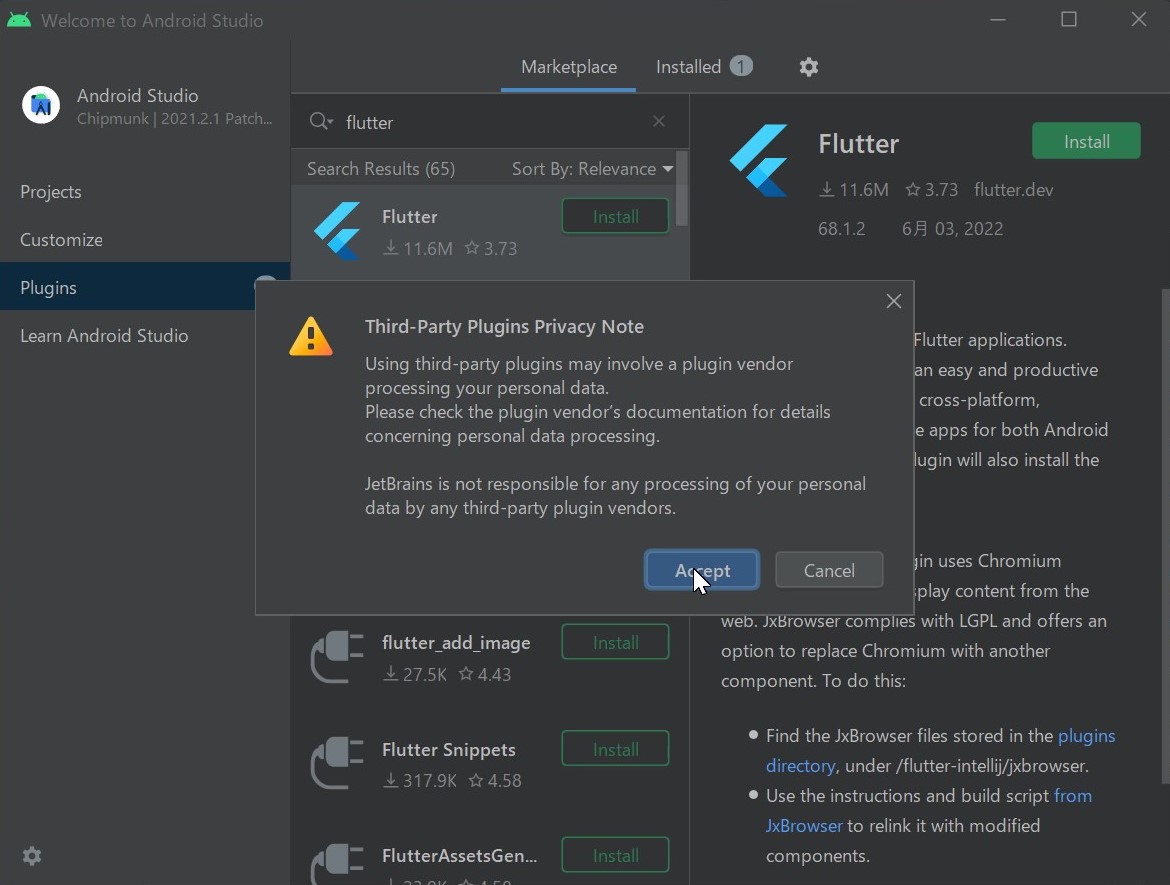Open the plugins directory link
Viewport: 1170px width, 885px height.
[x=1087, y=735]
